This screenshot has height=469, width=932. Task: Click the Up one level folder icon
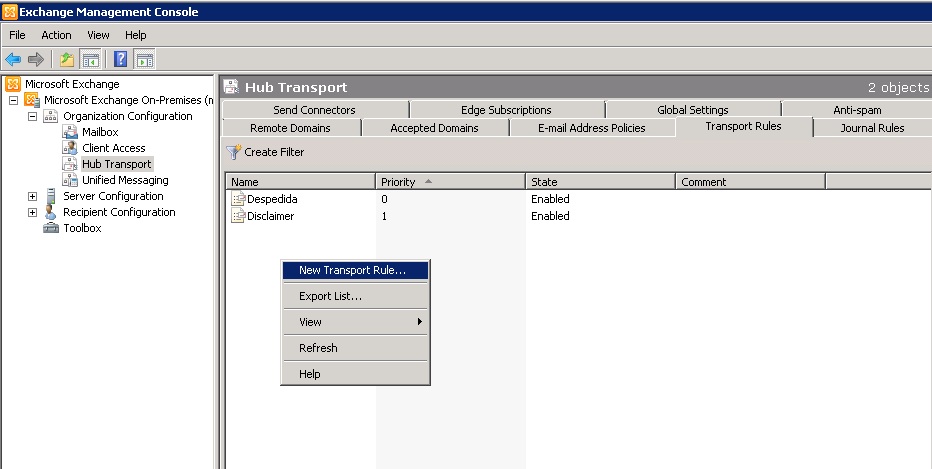point(67,59)
